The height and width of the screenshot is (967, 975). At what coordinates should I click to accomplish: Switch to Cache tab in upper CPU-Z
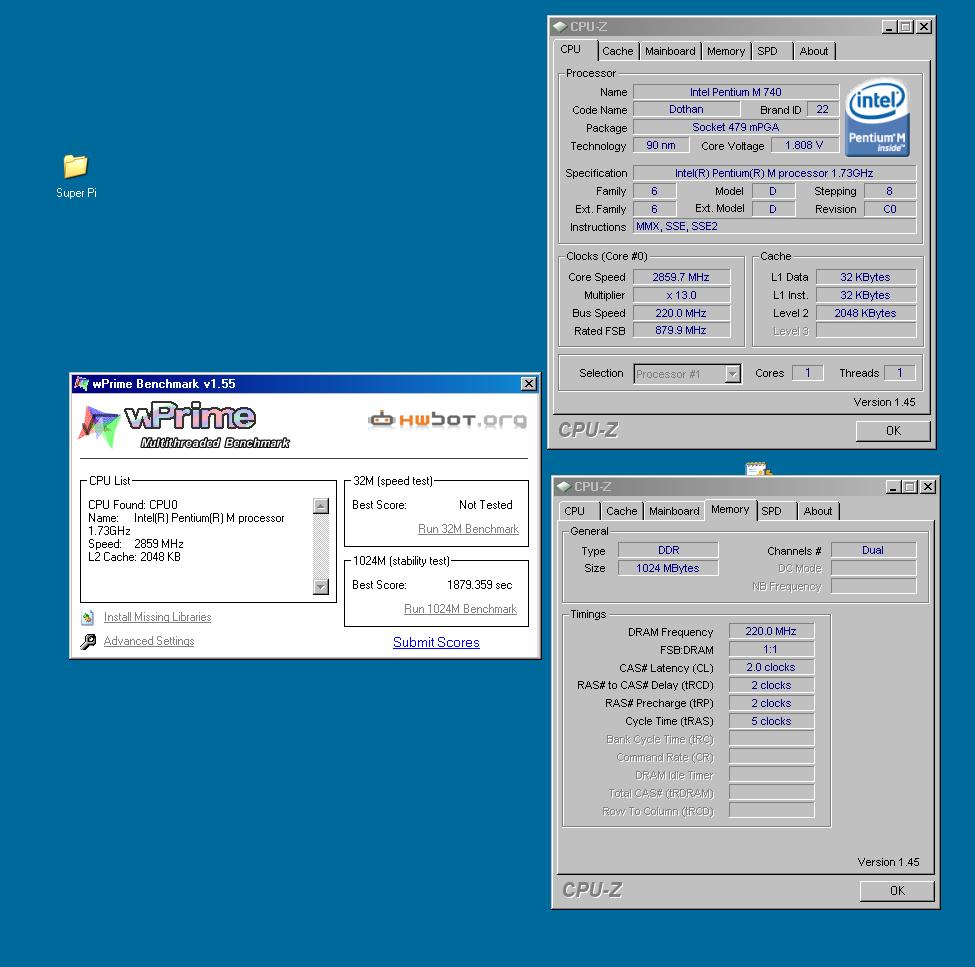click(617, 51)
